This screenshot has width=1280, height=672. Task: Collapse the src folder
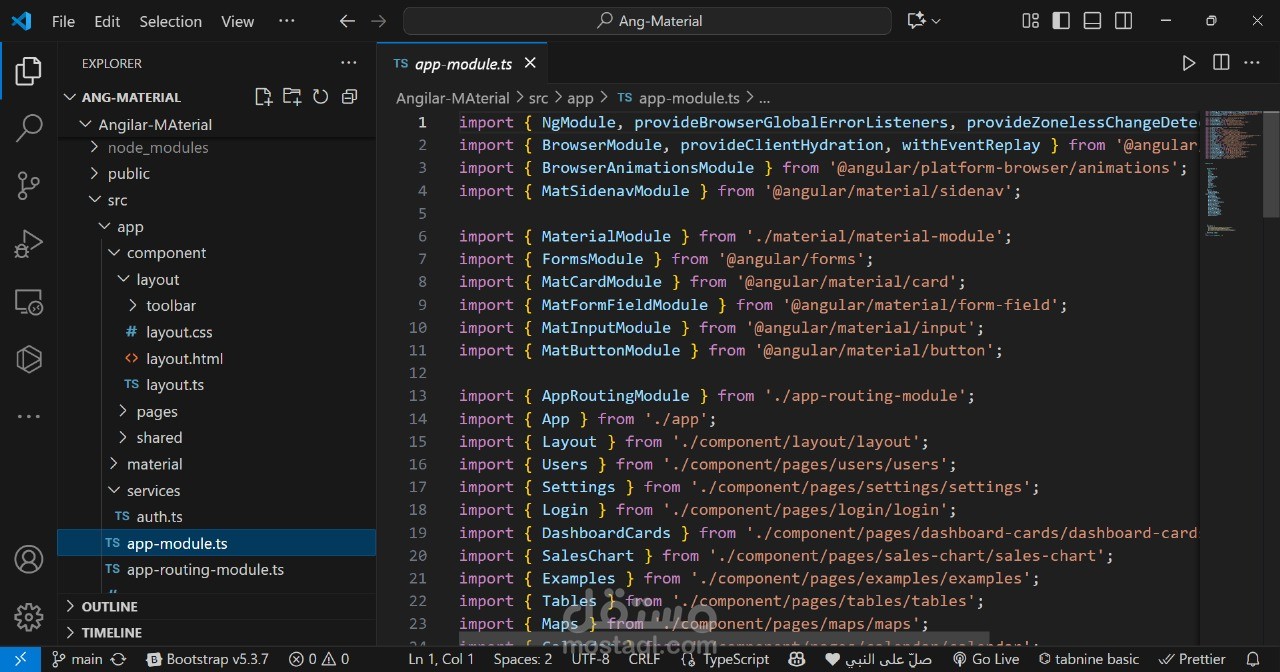coord(117,200)
